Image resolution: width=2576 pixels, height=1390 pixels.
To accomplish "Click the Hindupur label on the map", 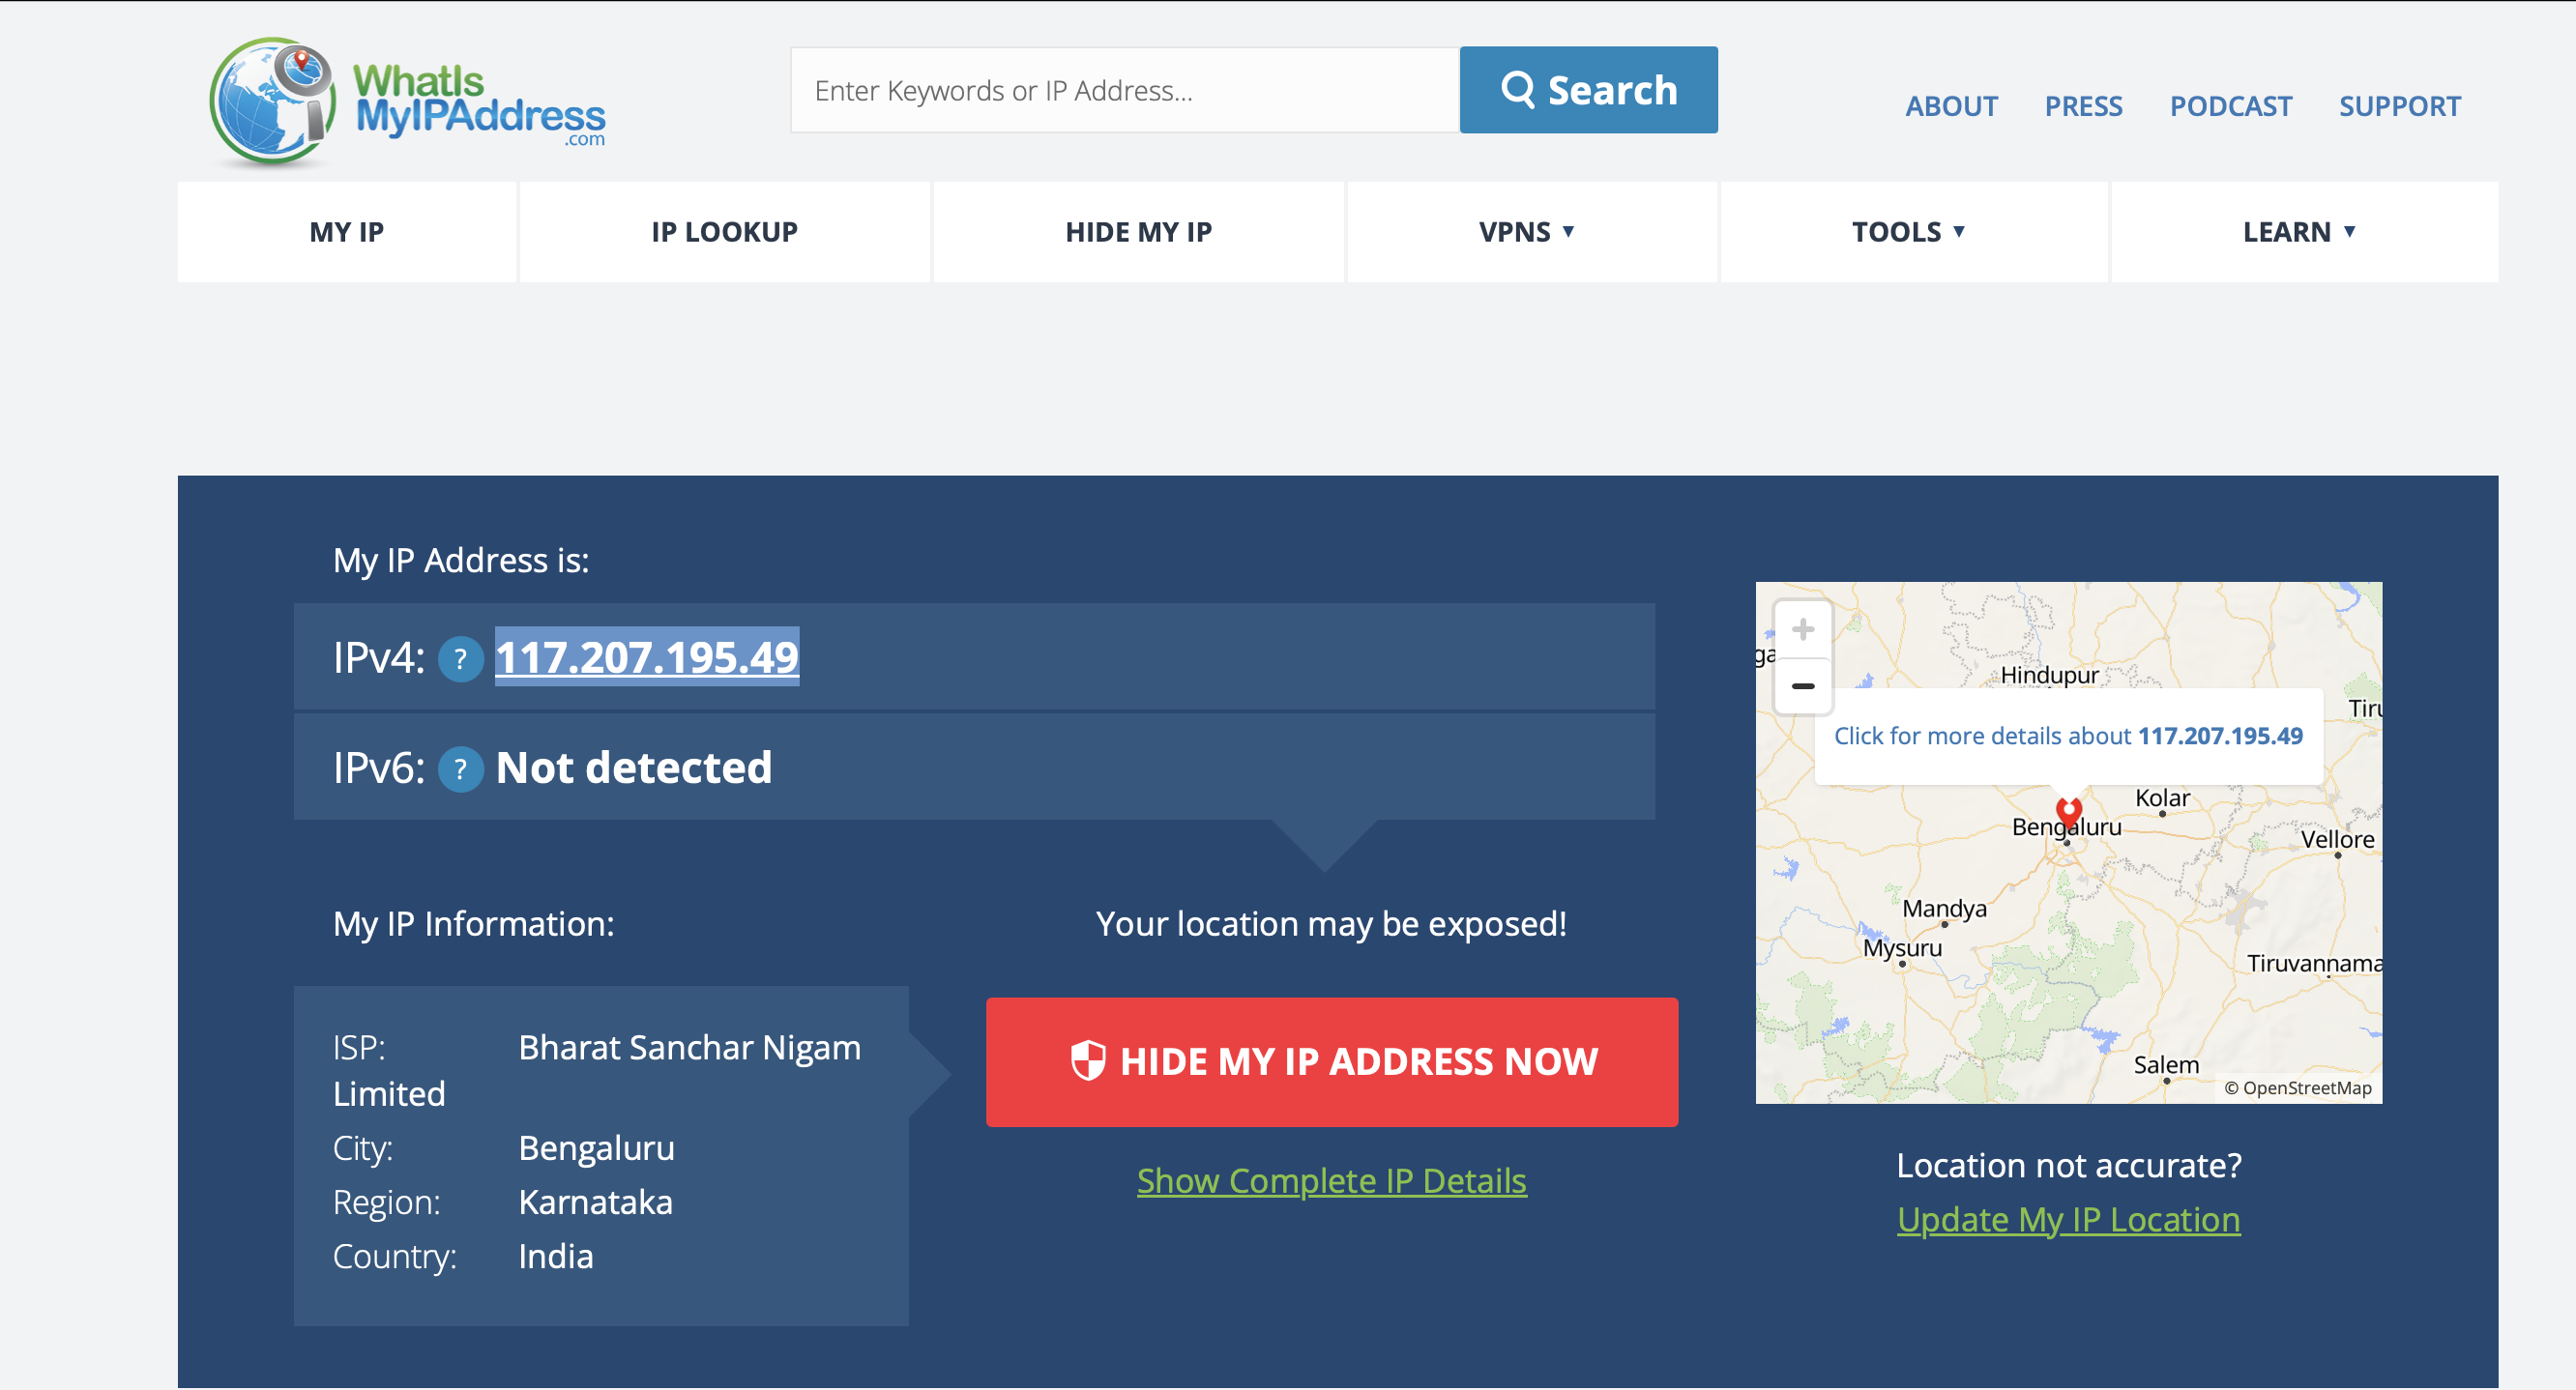I will [x=2049, y=675].
